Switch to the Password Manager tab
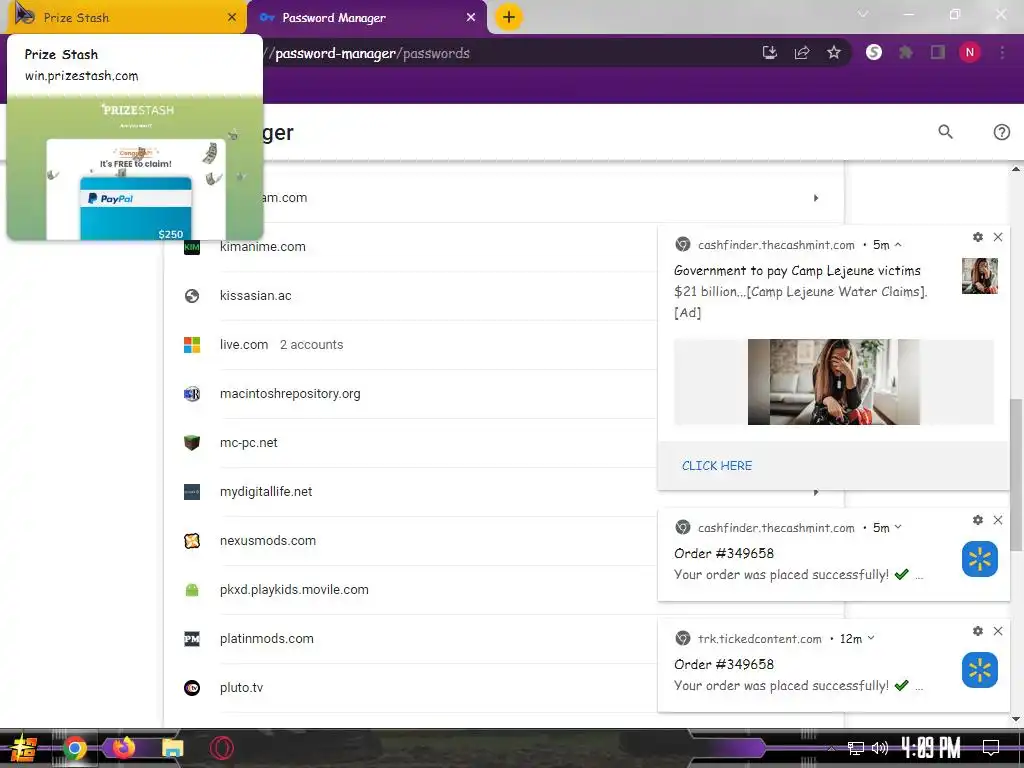 coord(367,17)
